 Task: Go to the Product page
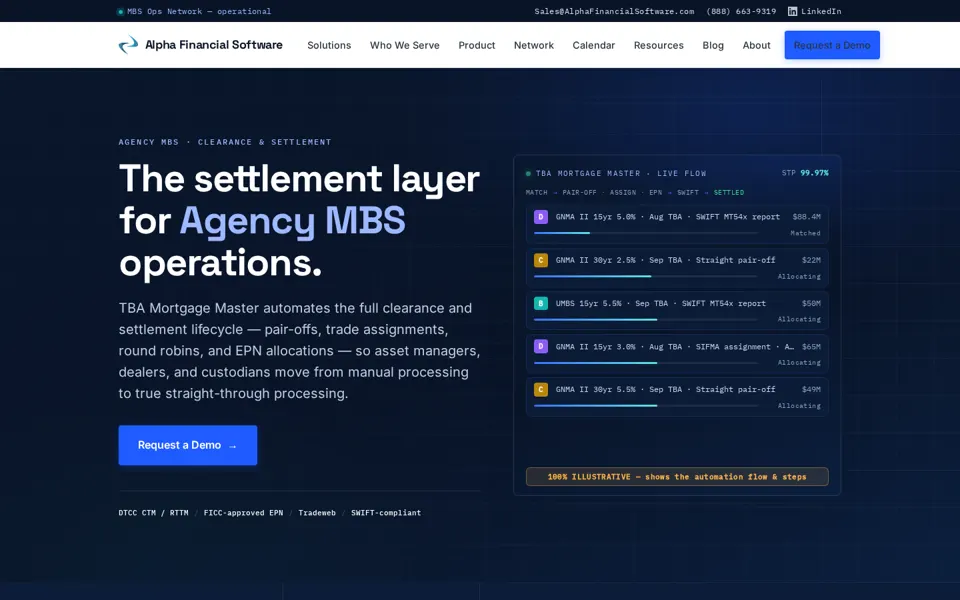(x=476, y=45)
